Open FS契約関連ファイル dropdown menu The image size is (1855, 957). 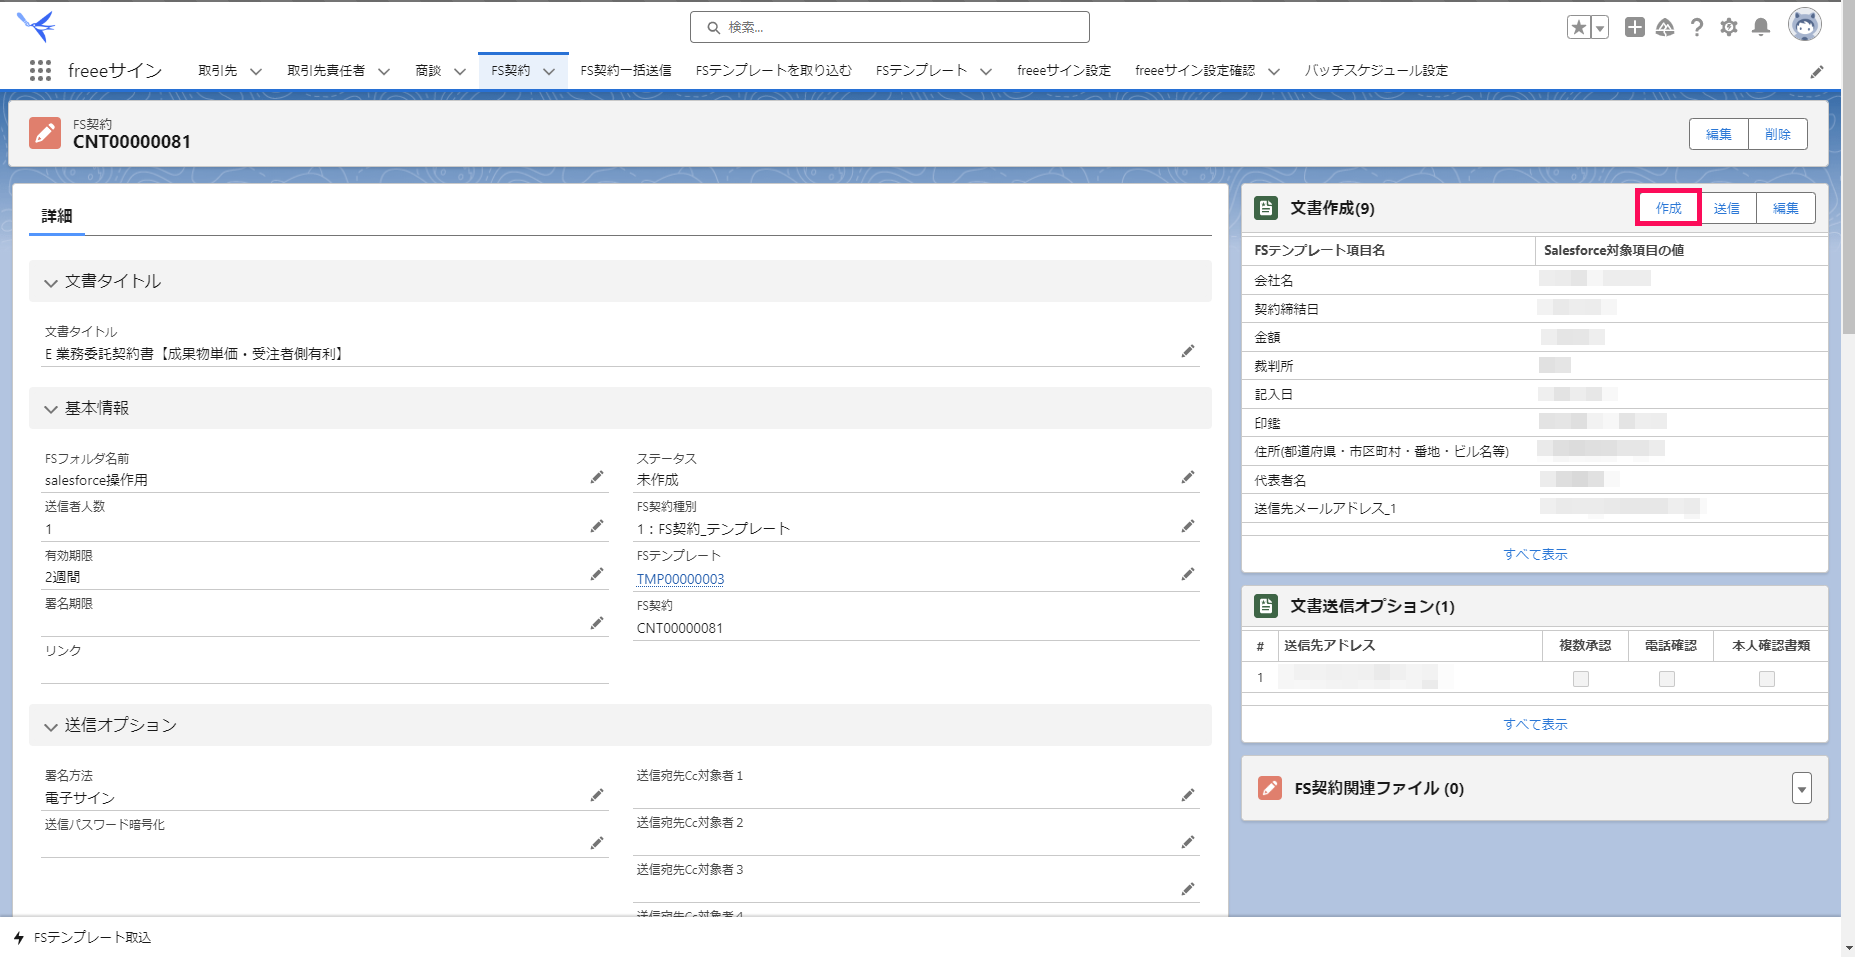tap(1802, 788)
